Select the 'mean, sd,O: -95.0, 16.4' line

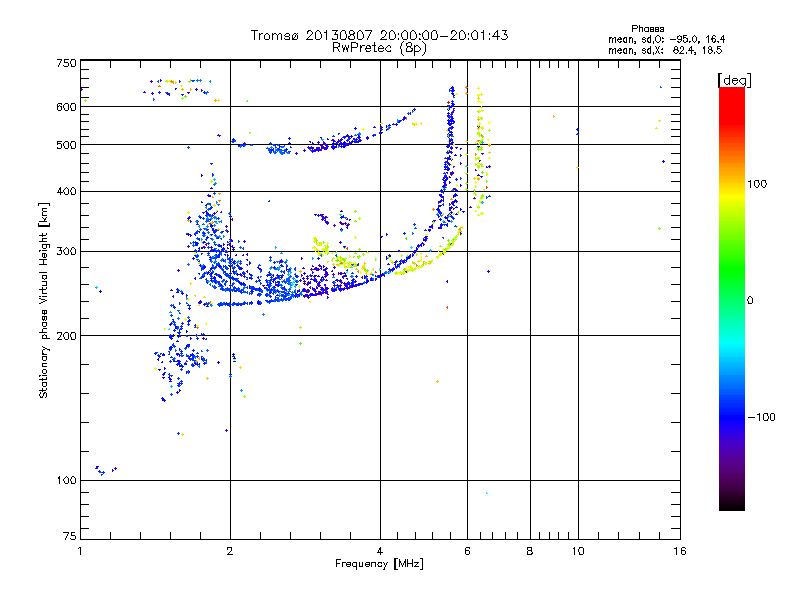coord(666,40)
